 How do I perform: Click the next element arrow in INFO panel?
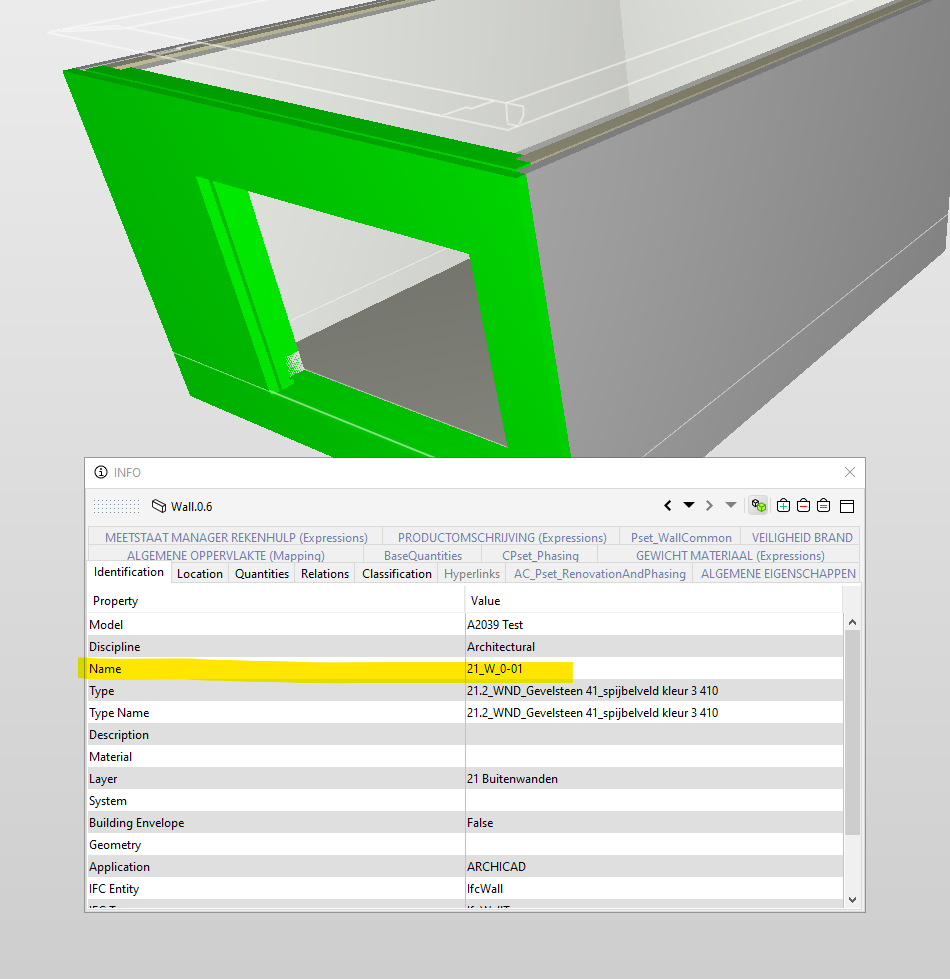[709, 506]
